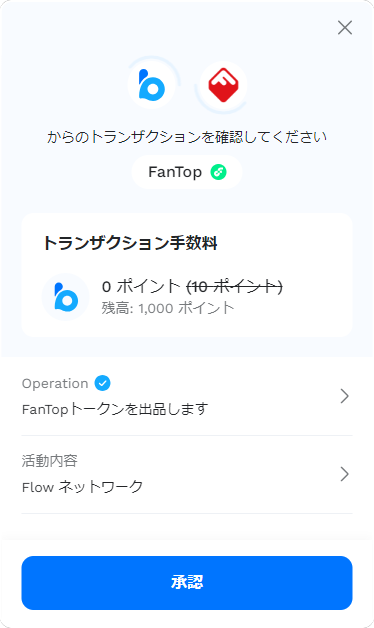The height and width of the screenshot is (628, 374).
Task: Expand Operation details with the chevron
Action: click(344, 396)
